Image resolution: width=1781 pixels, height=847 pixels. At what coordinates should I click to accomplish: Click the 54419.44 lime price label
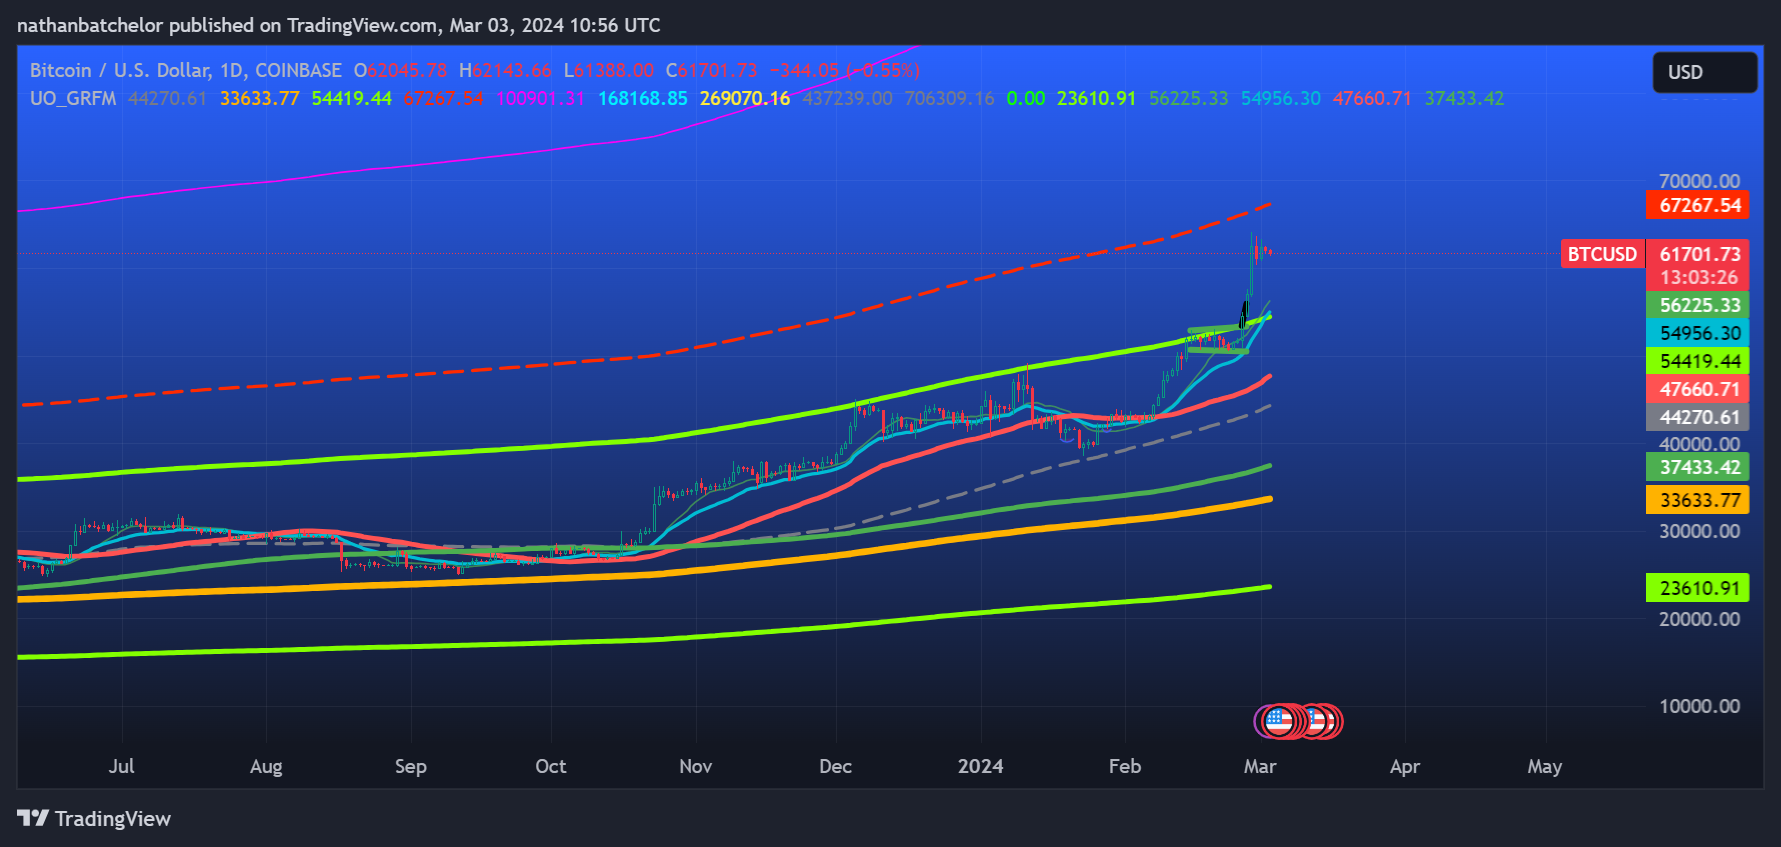(x=1699, y=361)
